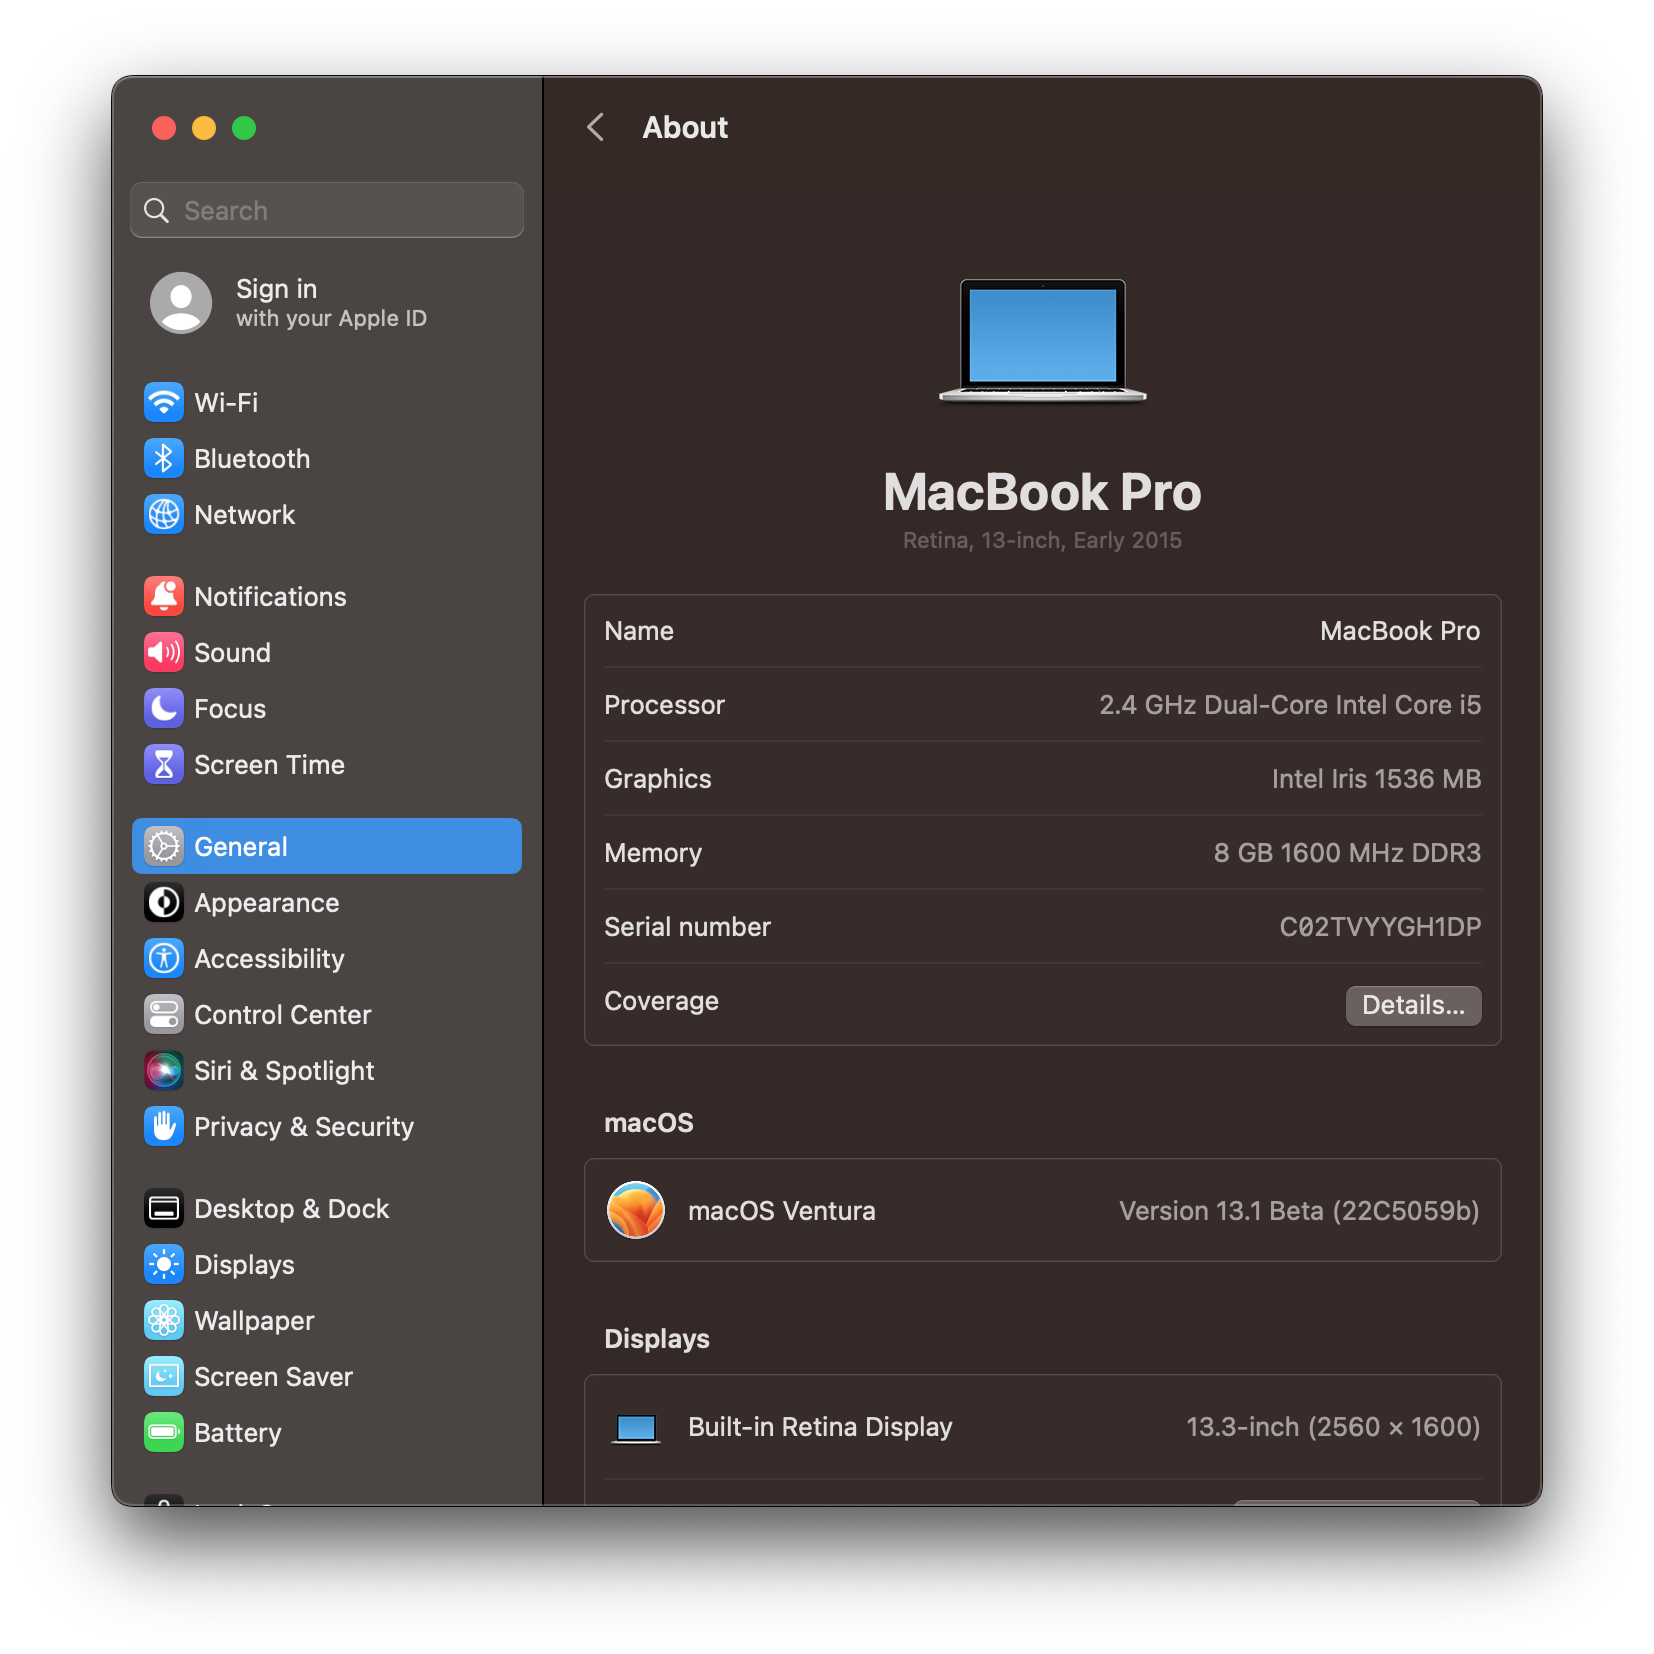Click the Control Center icon

click(164, 1015)
